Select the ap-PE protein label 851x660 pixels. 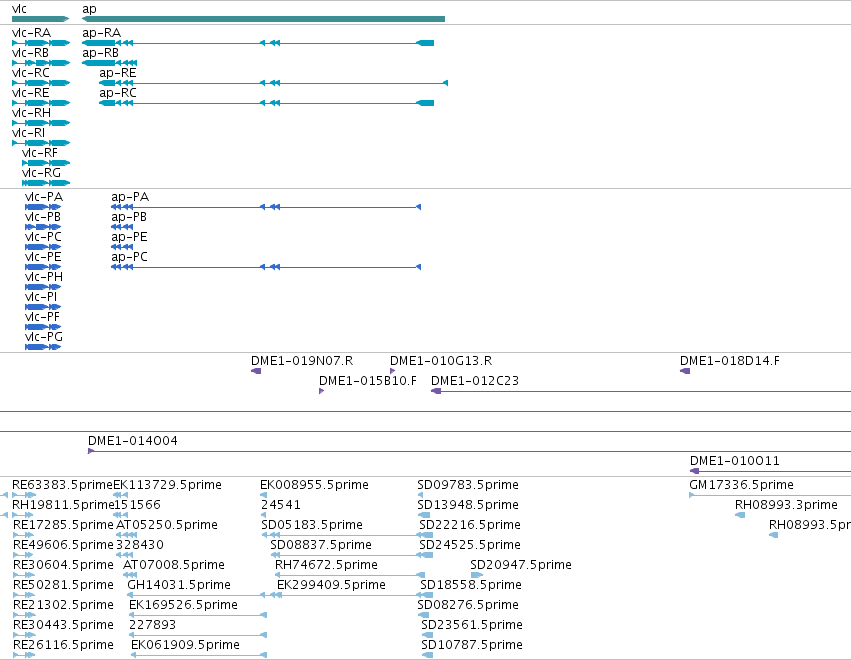point(129,237)
